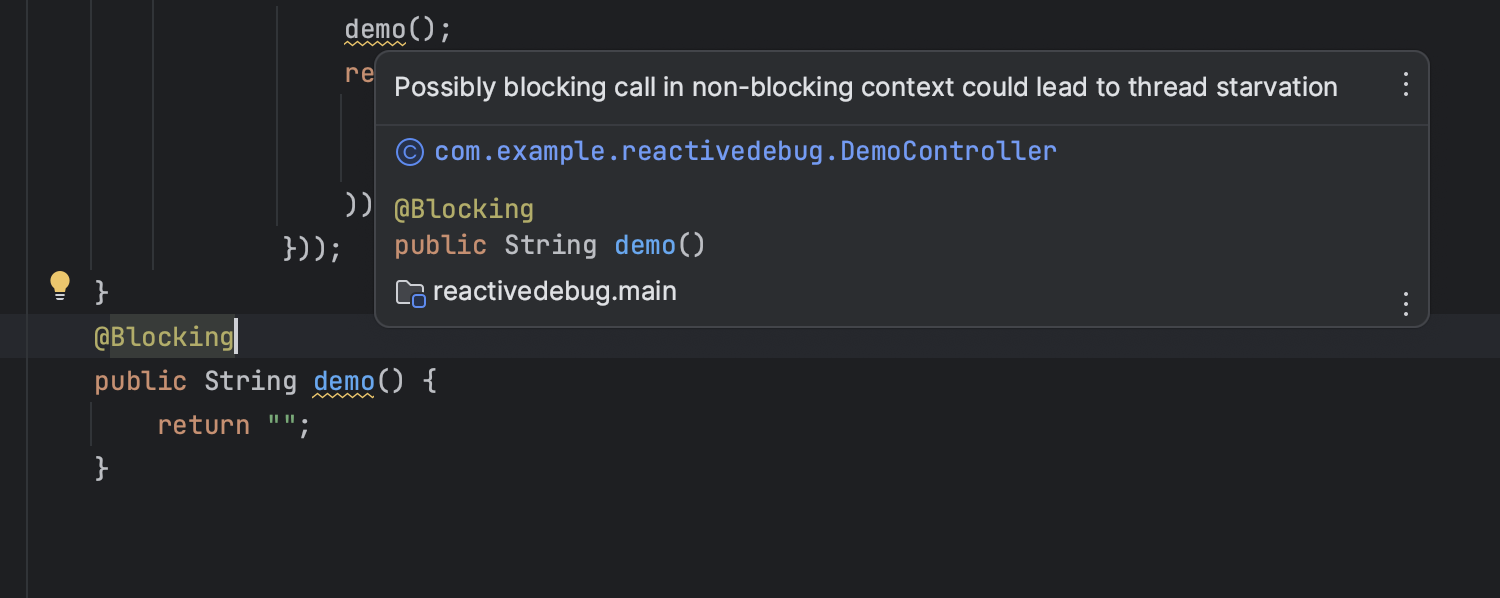The width and height of the screenshot is (1500, 598).
Task: Open the com.example.reactivedebug.DemoController link
Action: [745, 152]
